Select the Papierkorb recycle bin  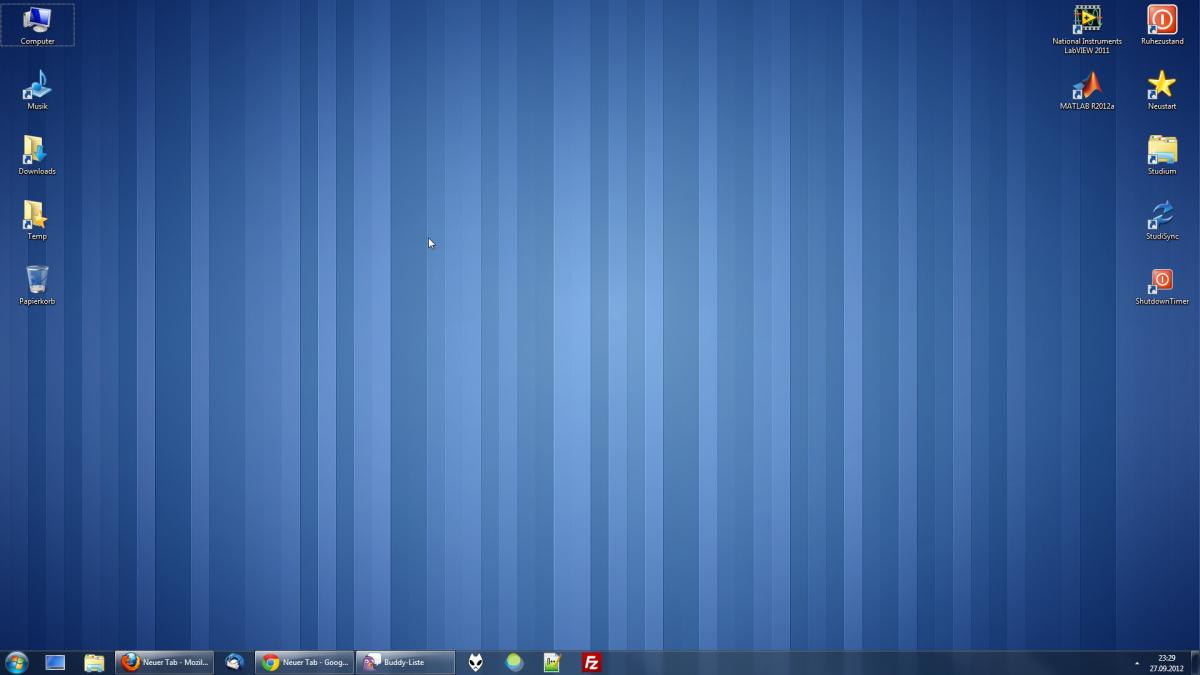tap(37, 281)
